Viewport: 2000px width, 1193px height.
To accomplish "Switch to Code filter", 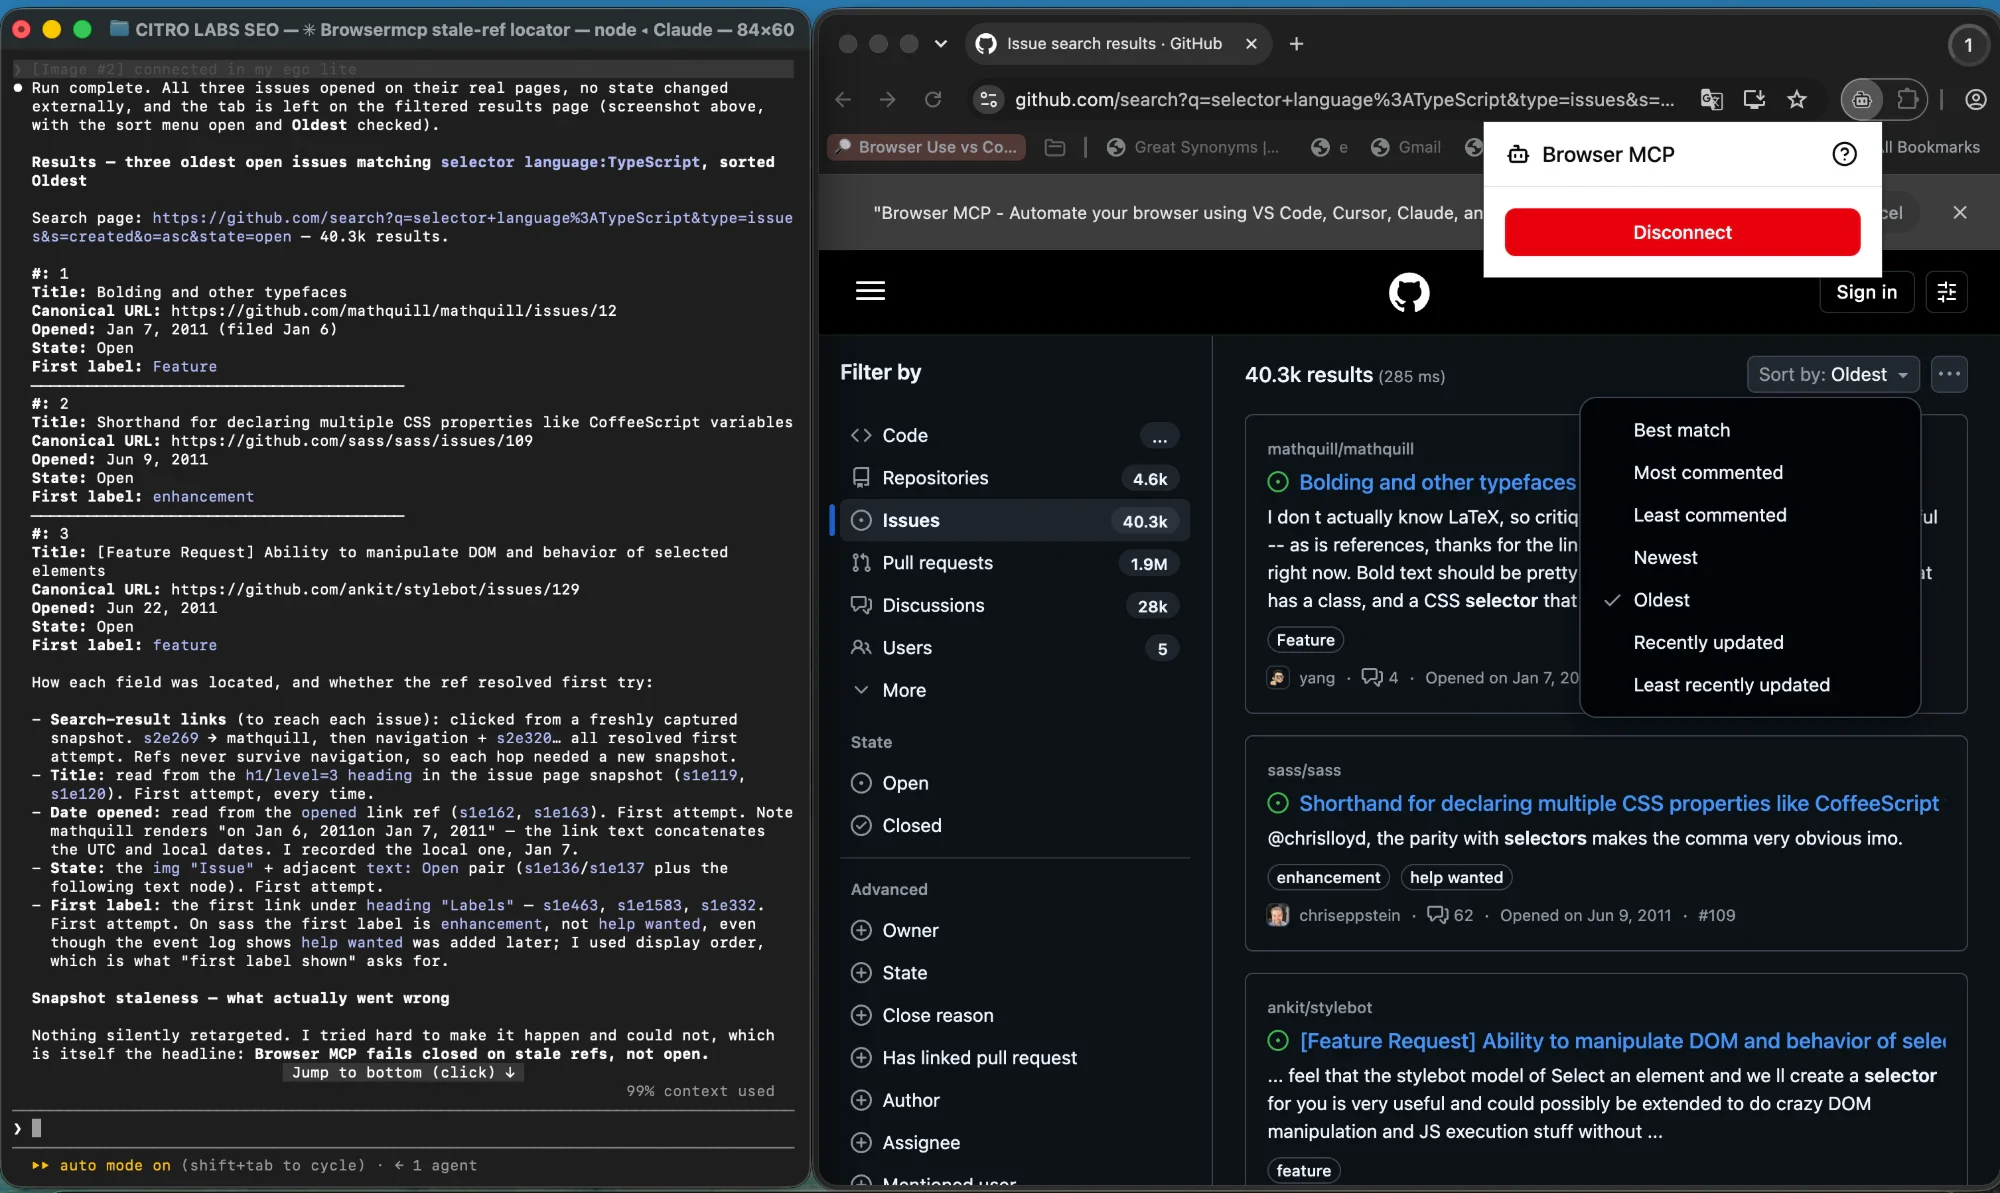I will click(1013, 436).
